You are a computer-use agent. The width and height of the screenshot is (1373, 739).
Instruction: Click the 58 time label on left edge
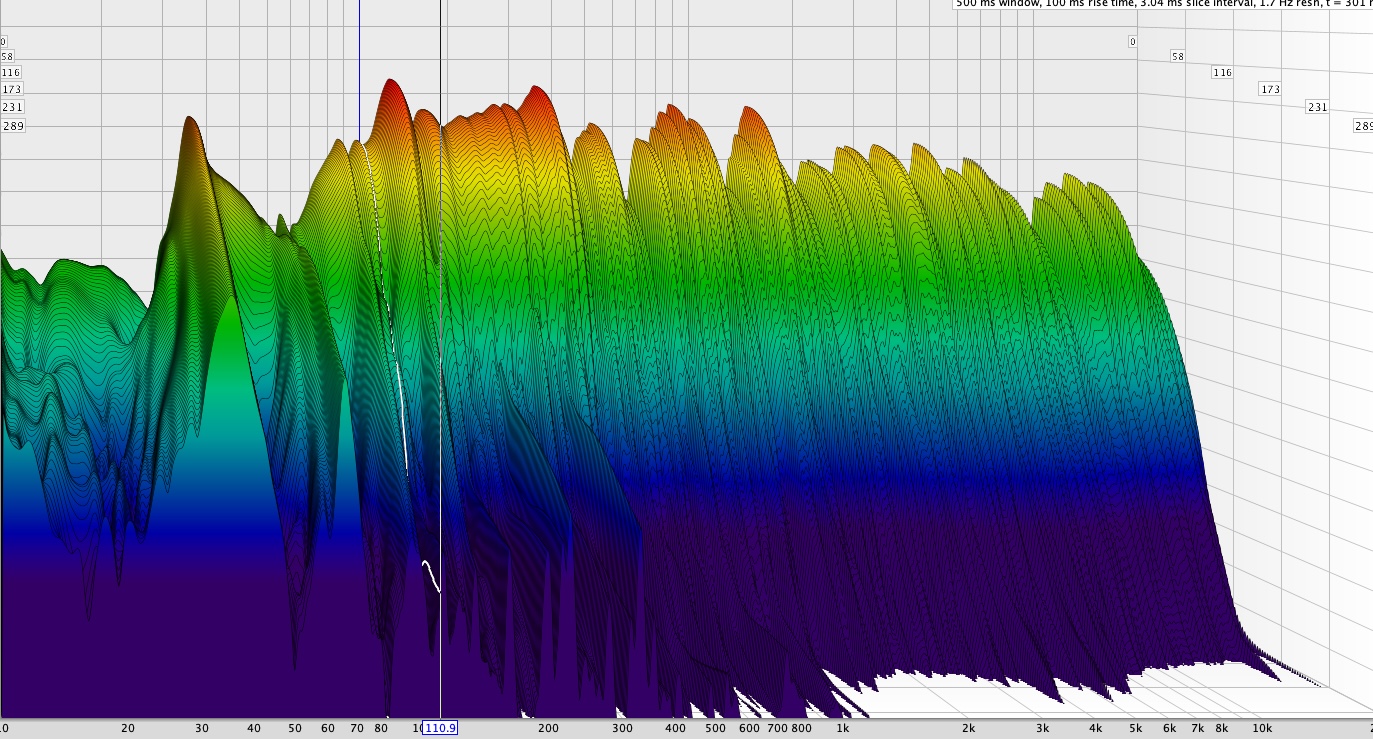pos(8,57)
